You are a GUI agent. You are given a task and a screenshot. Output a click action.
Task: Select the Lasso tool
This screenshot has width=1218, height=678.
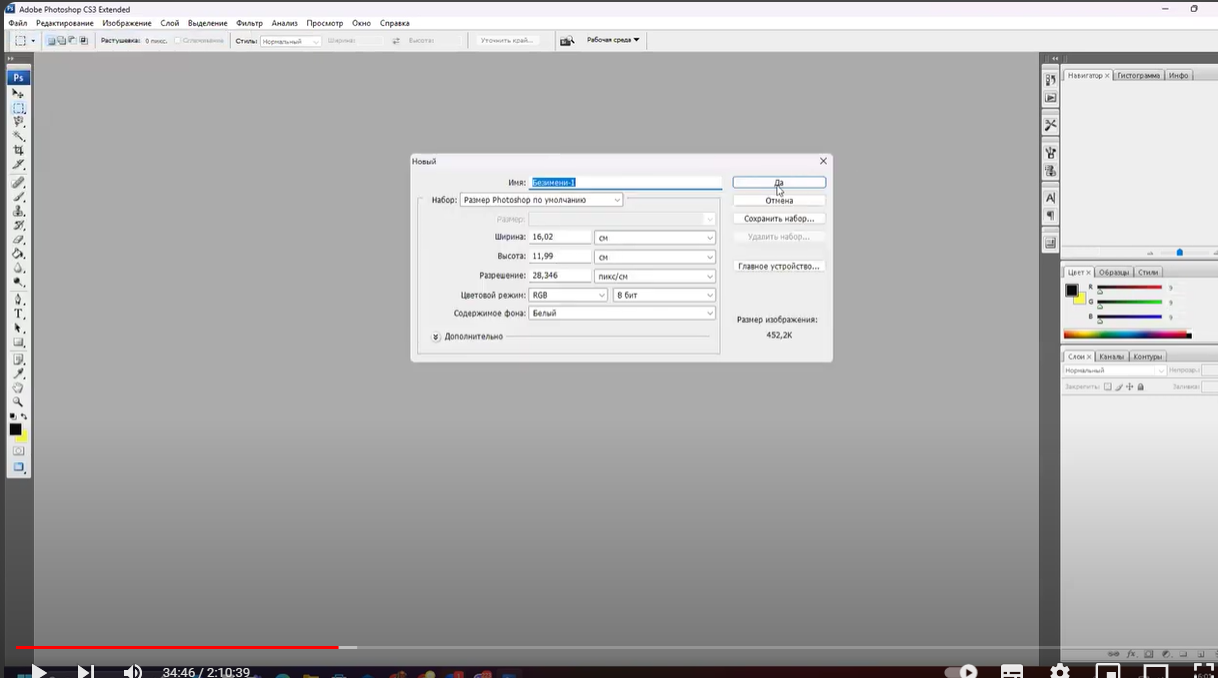pyautogui.click(x=18, y=121)
